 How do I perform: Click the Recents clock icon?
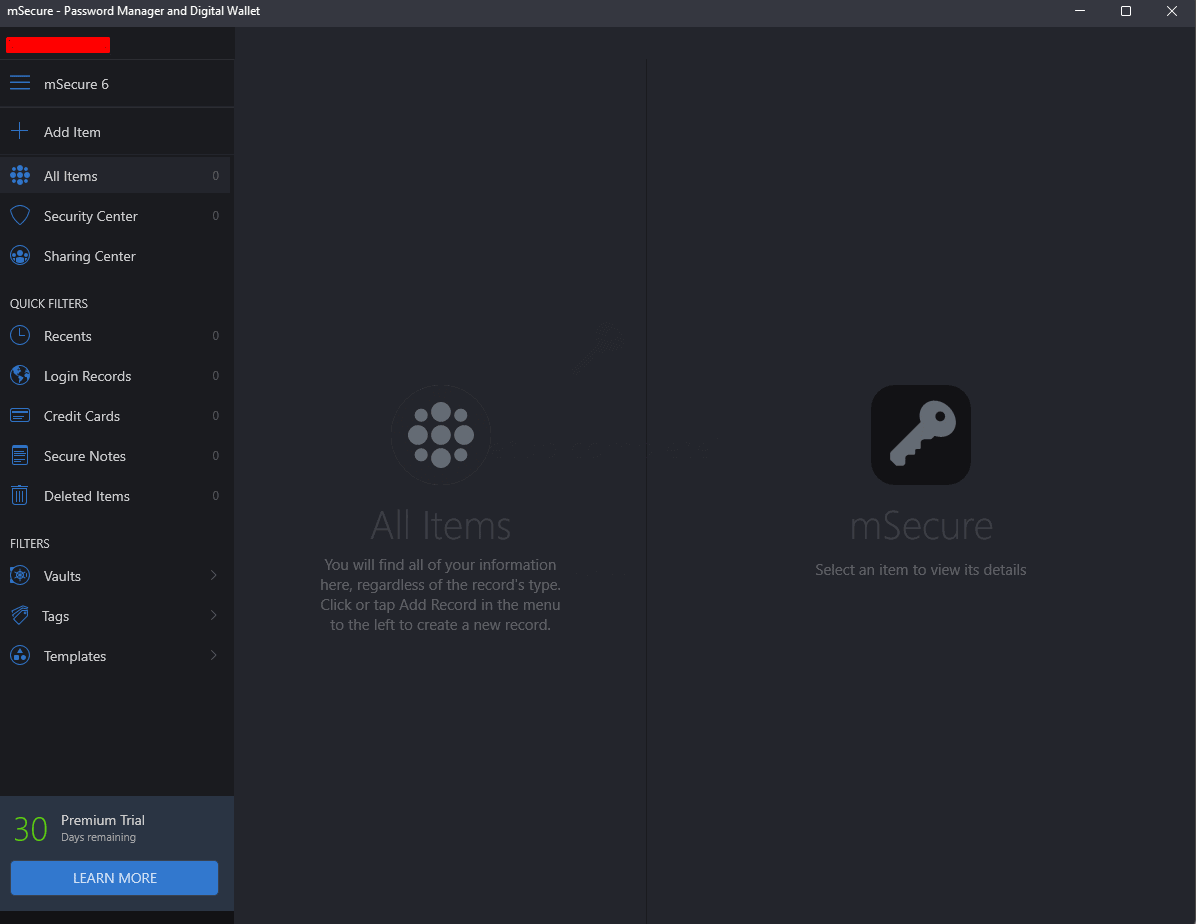pyautogui.click(x=20, y=336)
